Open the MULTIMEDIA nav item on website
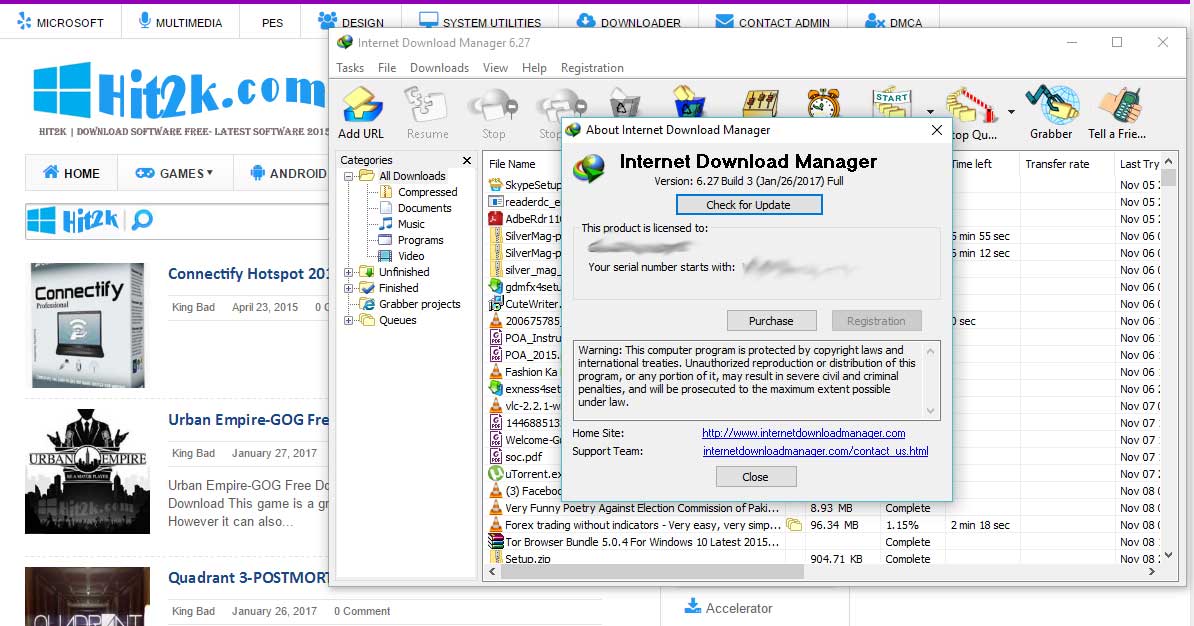The height and width of the screenshot is (626, 1194). coord(180,22)
